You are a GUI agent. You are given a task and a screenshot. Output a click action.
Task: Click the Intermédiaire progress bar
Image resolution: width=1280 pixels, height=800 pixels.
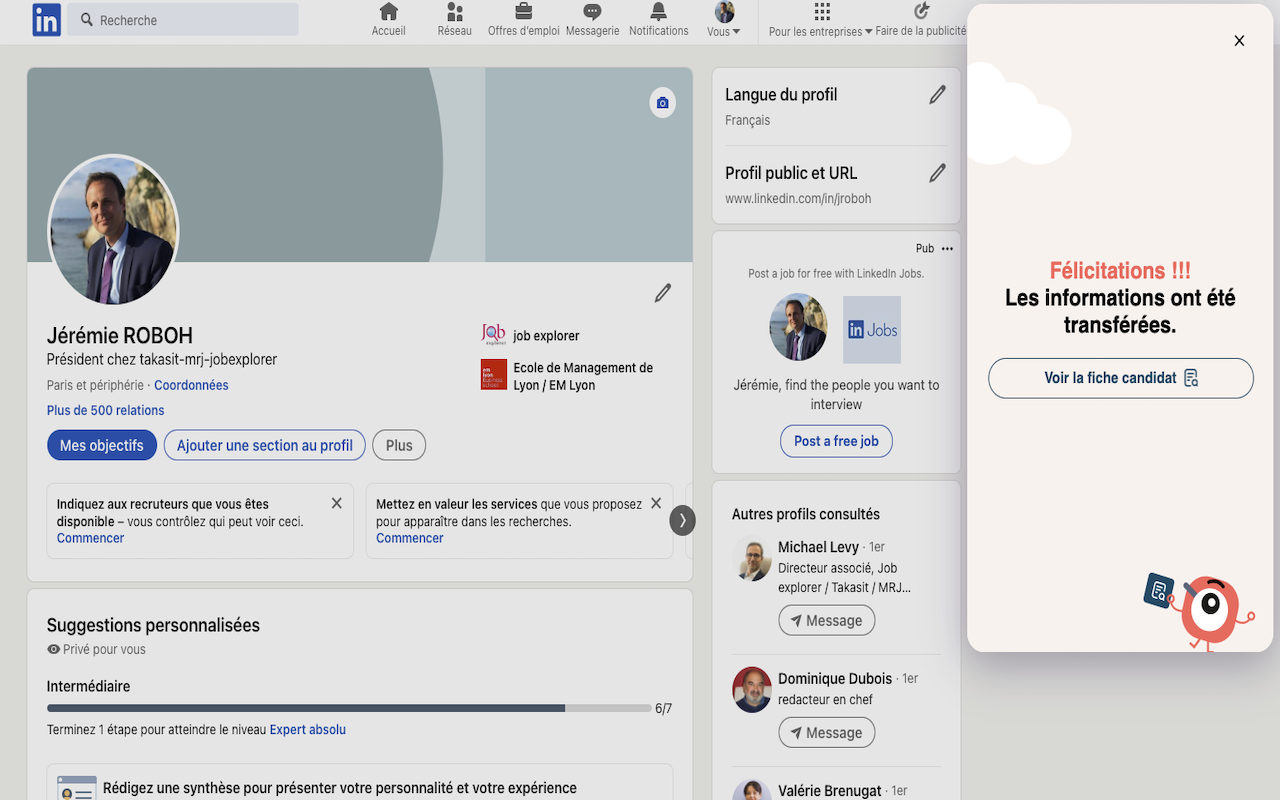(x=348, y=707)
